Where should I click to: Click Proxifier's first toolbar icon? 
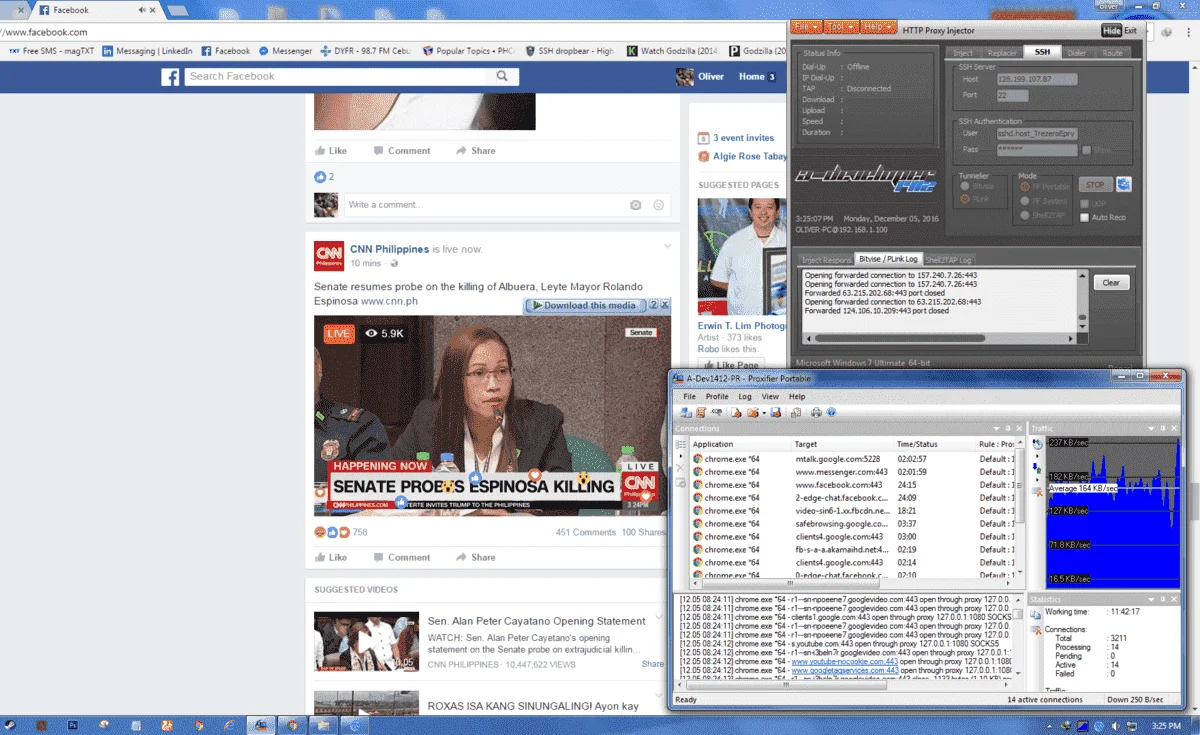tap(686, 412)
